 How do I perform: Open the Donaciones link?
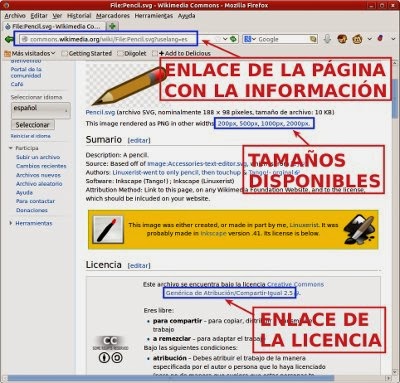[x=32, y=210]
